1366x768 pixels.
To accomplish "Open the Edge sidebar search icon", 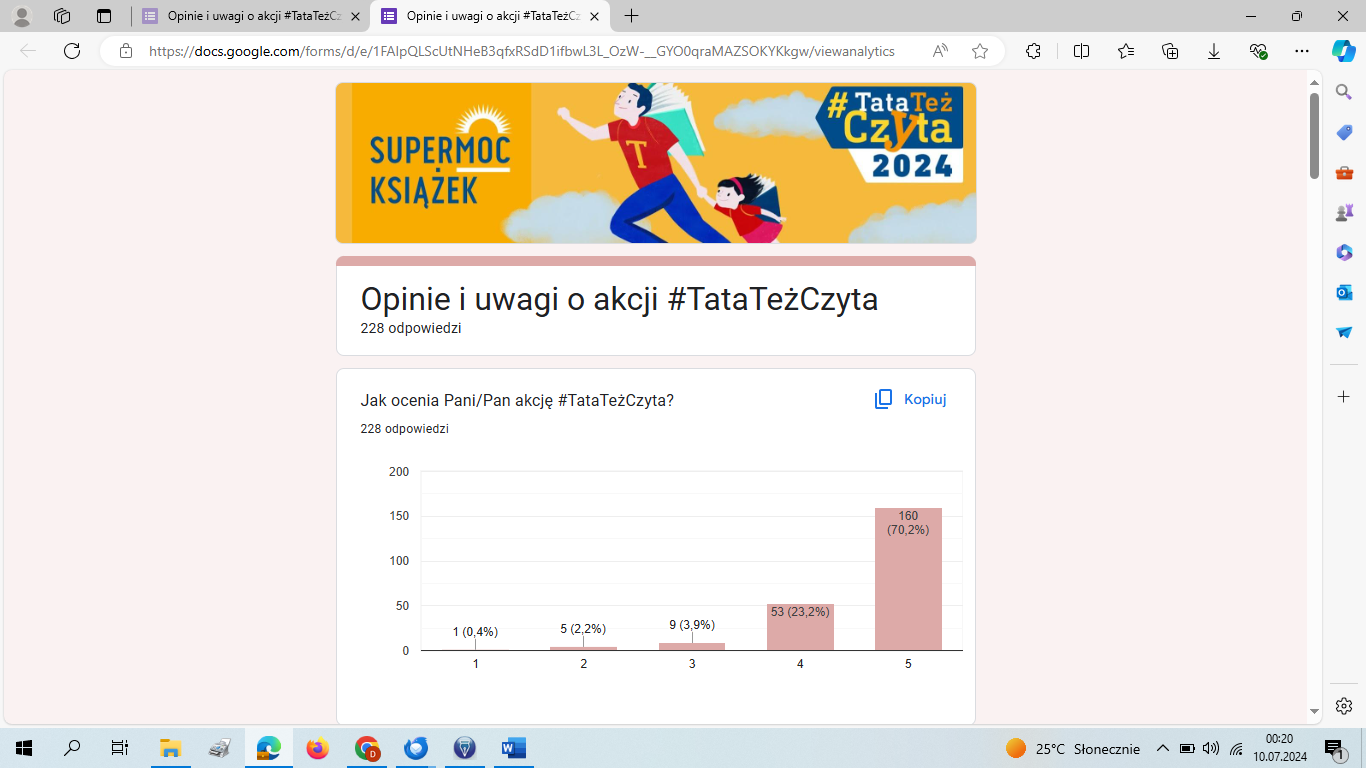I will 1344,93.
